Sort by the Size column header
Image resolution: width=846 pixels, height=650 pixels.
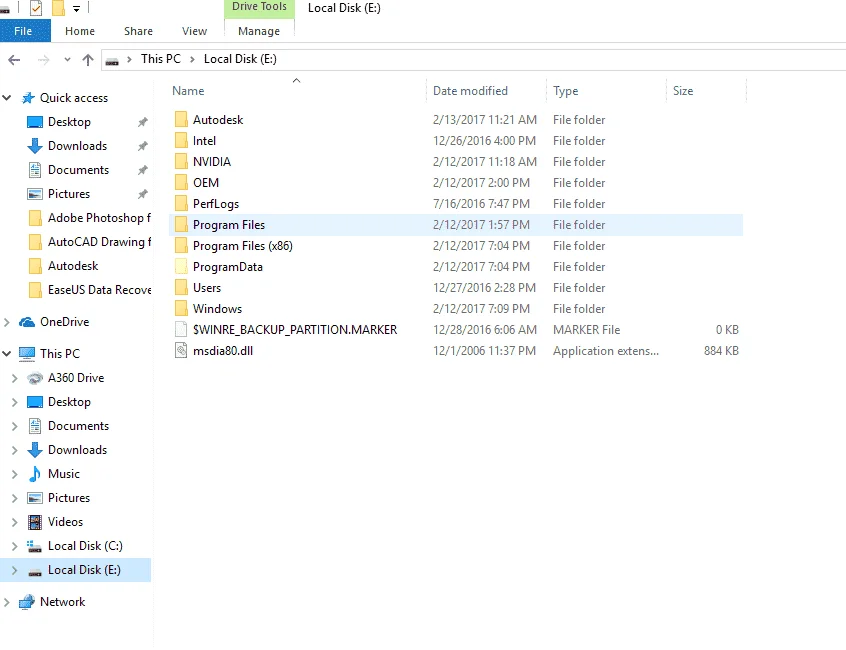683,91
